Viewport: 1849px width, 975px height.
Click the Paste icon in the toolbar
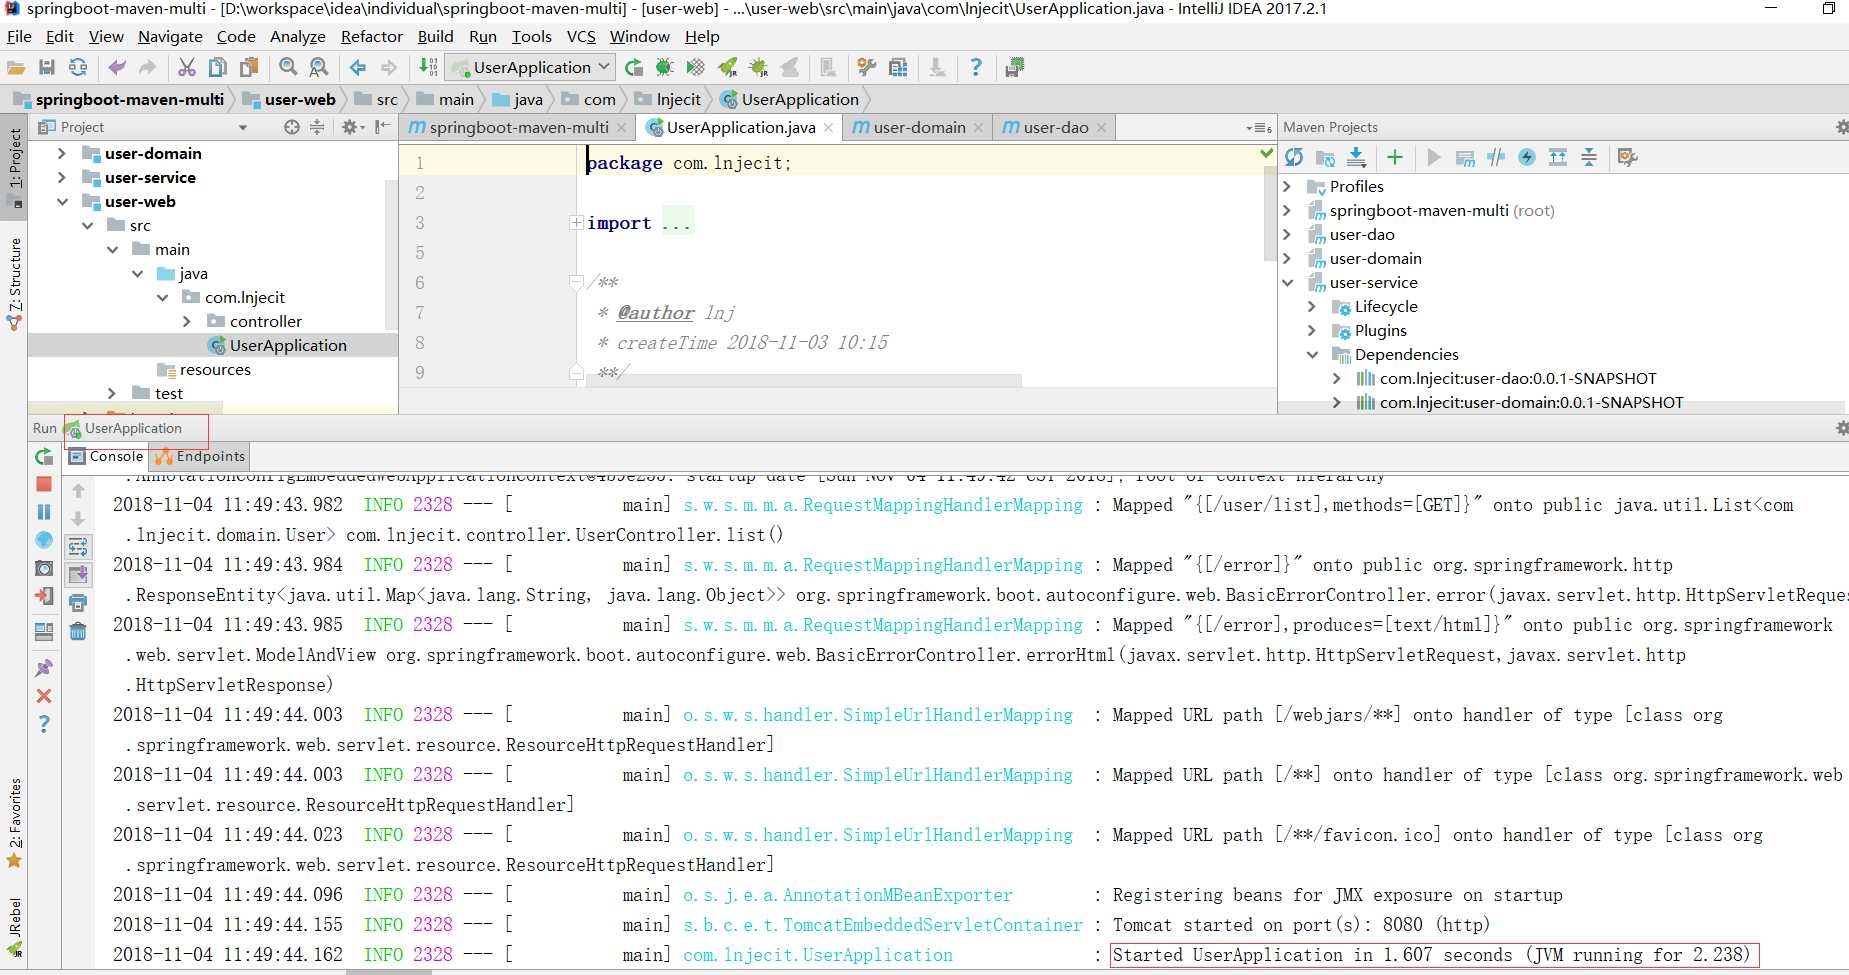click(x=249, y=67)
